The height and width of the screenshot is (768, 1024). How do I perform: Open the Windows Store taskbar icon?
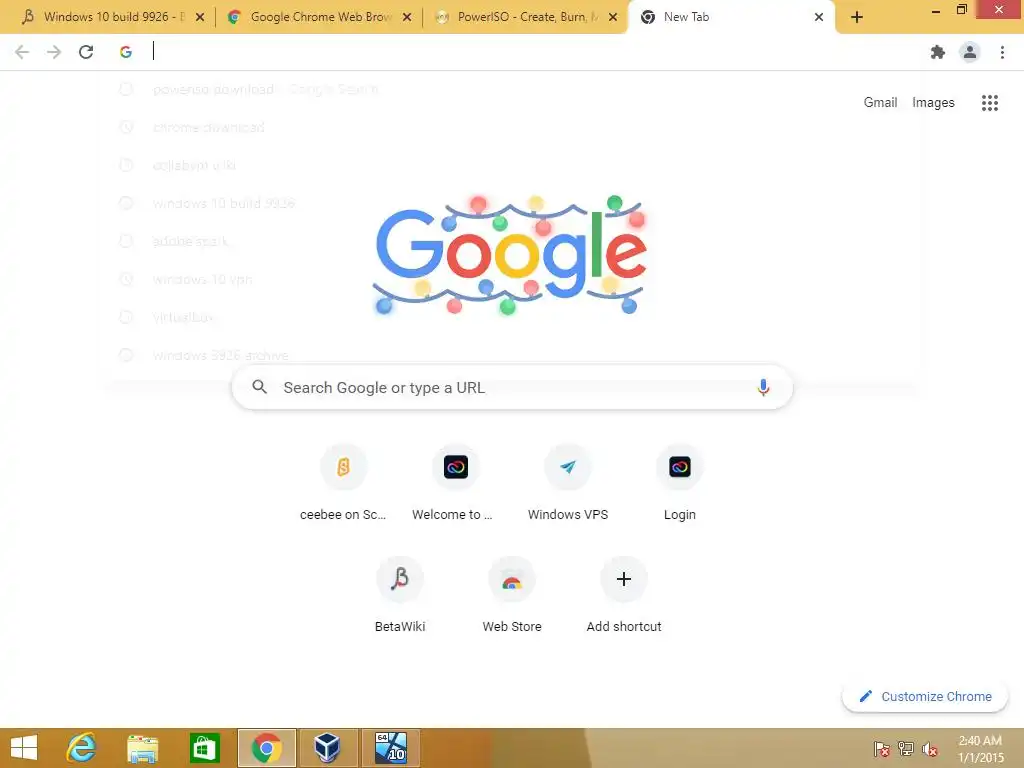tap(204, 748)
